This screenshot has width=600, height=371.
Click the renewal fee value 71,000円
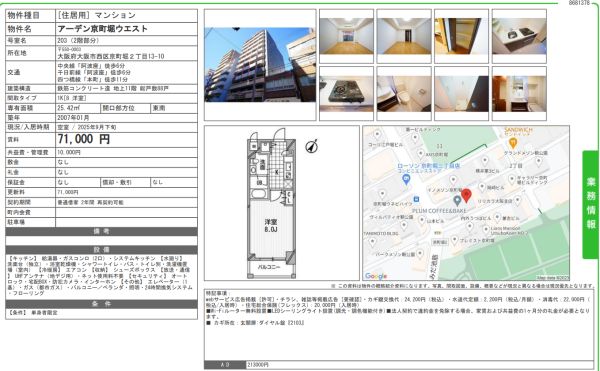[x=68, y=192]
